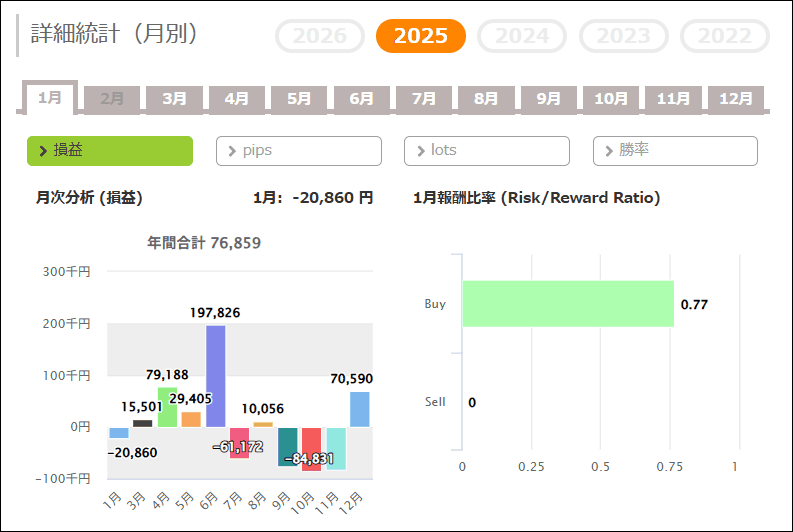Choose the 2022 year pill
Image resolution: width=793 pixels, height=532 pixels.
[x=724, y=36]
